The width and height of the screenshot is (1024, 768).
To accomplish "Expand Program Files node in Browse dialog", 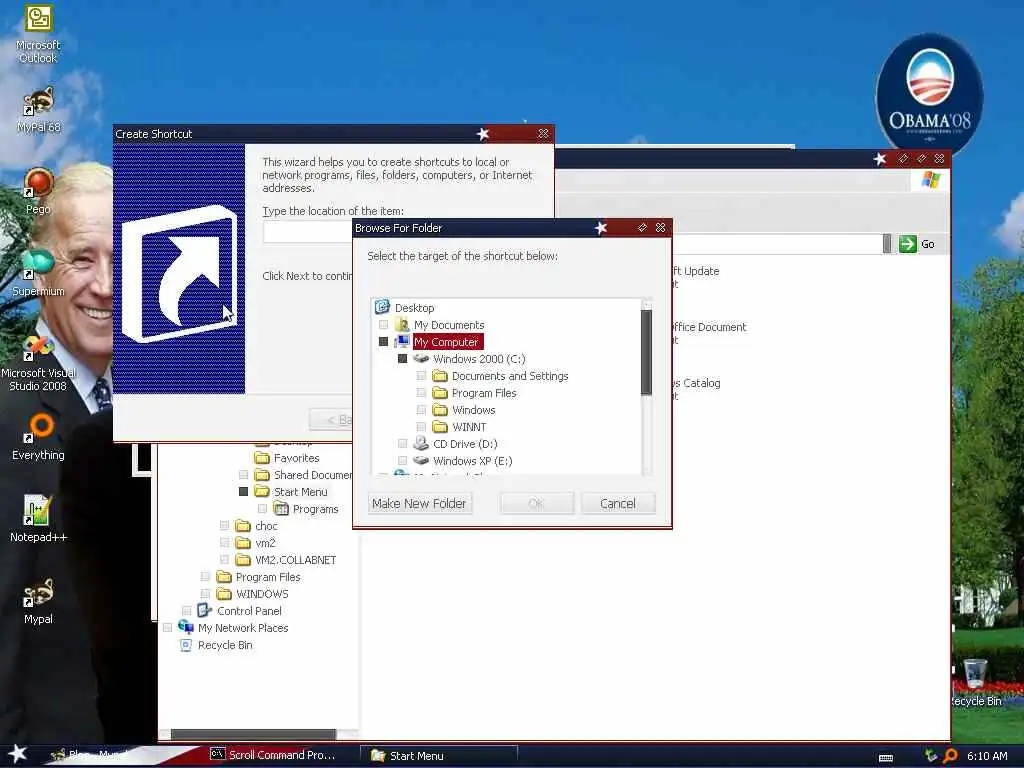I will [421, 392].
